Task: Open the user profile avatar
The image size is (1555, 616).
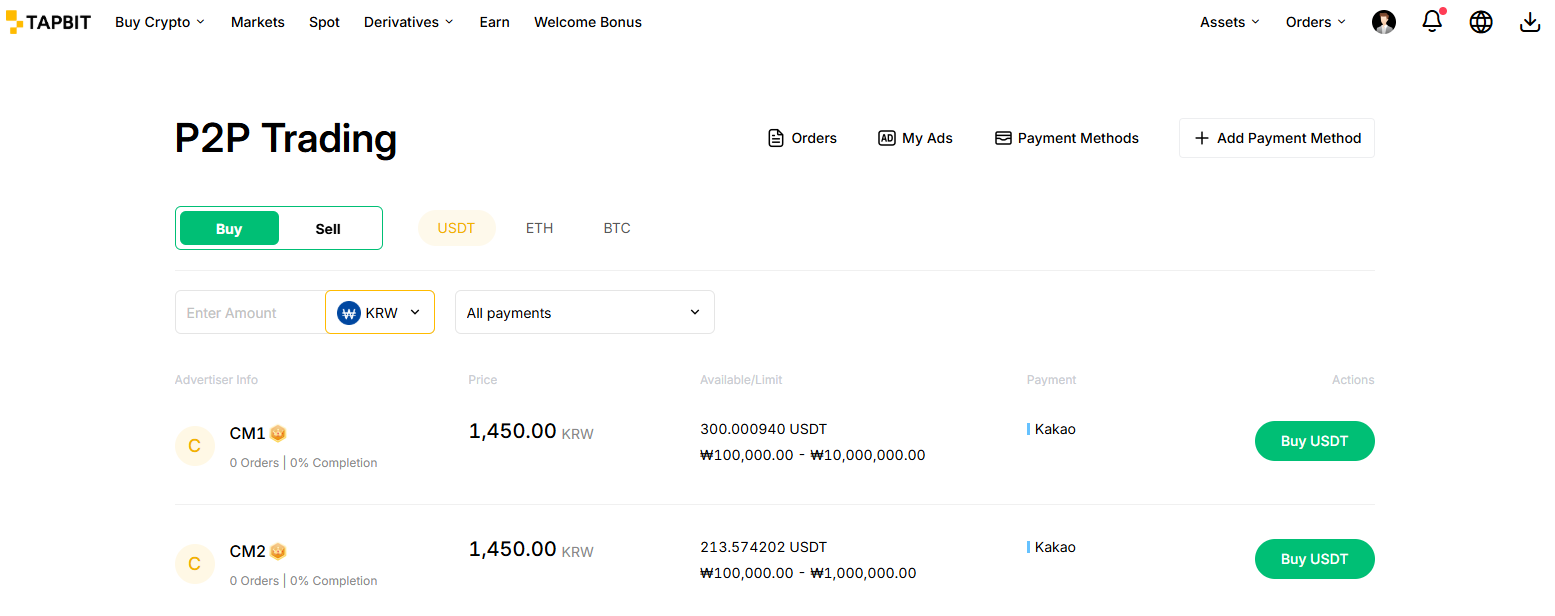Action: click(x=1383, y=22)
